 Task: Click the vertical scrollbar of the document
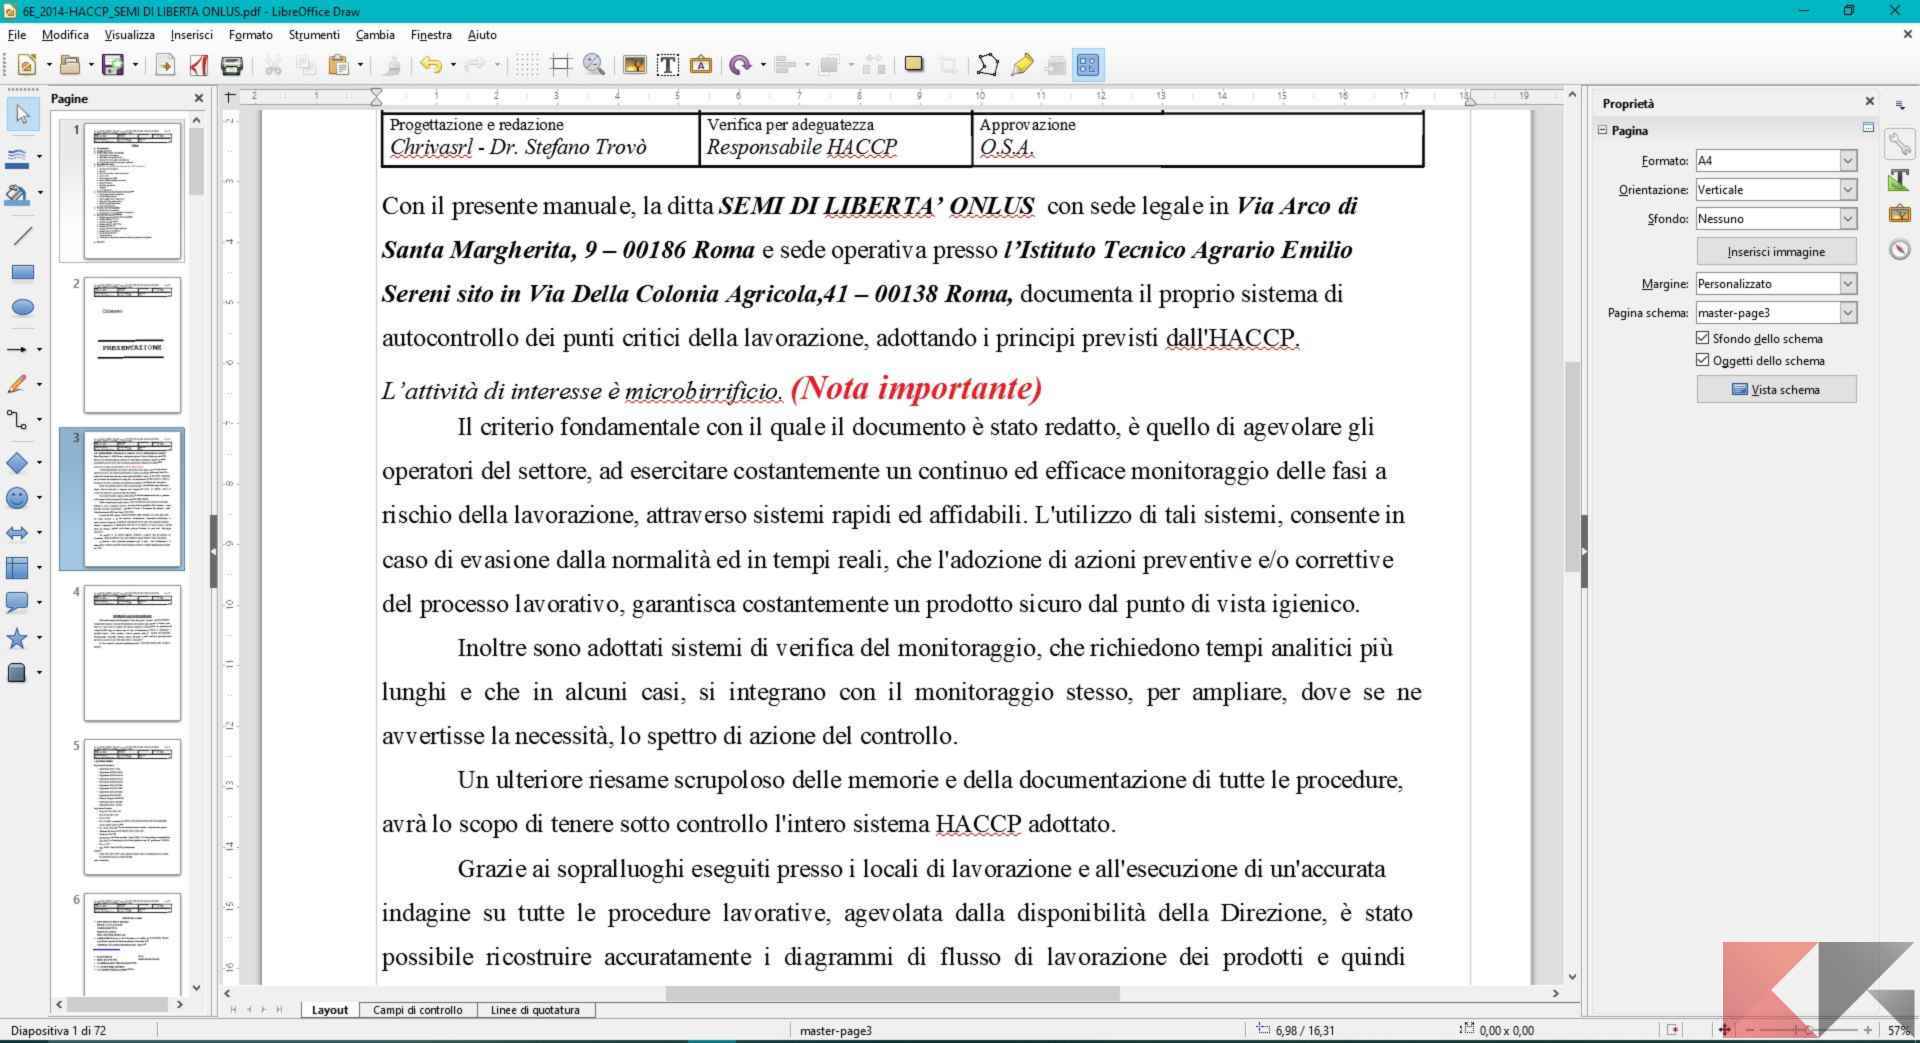[1572, 467]
